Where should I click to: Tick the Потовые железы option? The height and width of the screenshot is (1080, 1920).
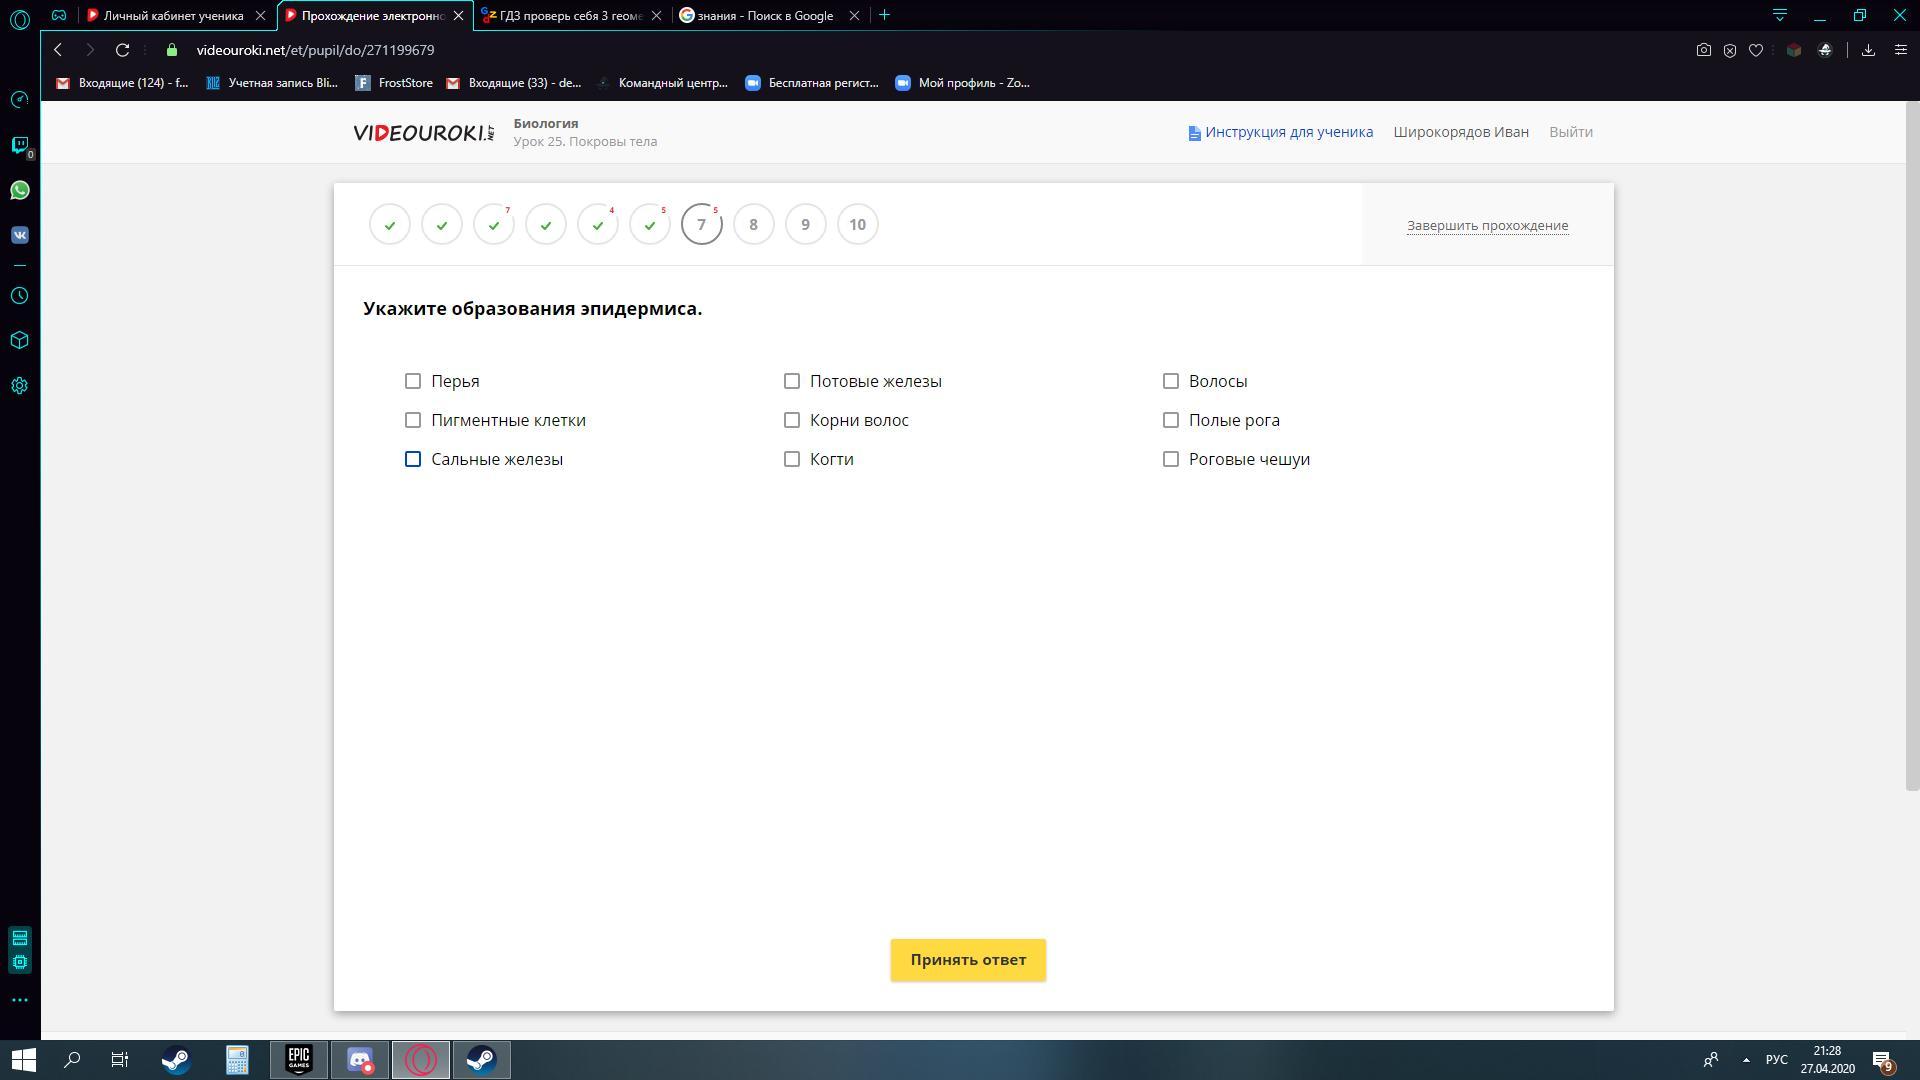792,381
